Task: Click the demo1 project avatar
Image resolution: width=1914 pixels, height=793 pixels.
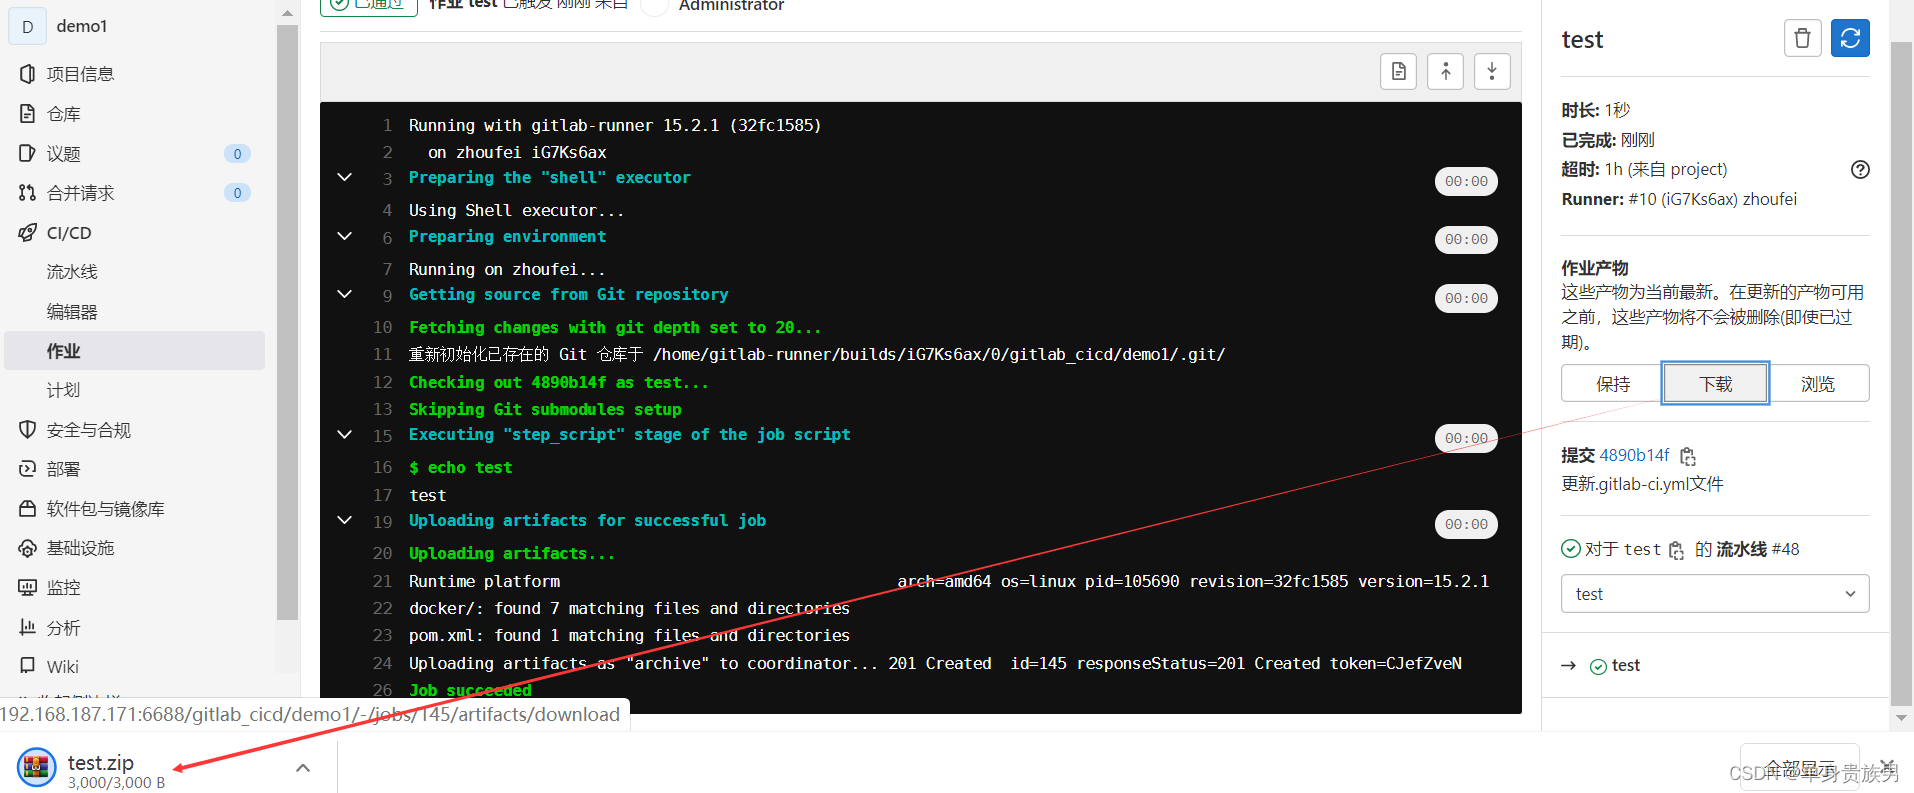Action: (x=27, y=26)
